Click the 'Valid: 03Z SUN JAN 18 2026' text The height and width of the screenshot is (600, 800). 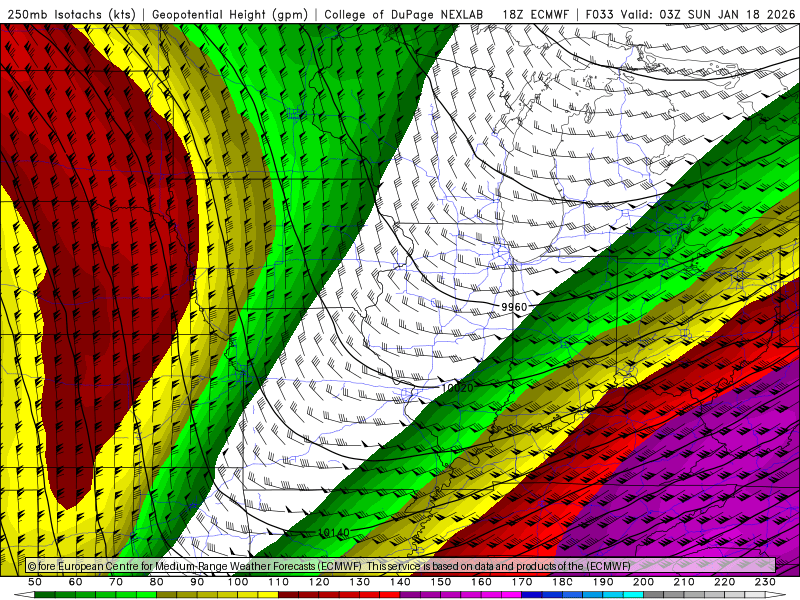coord(708,15)
